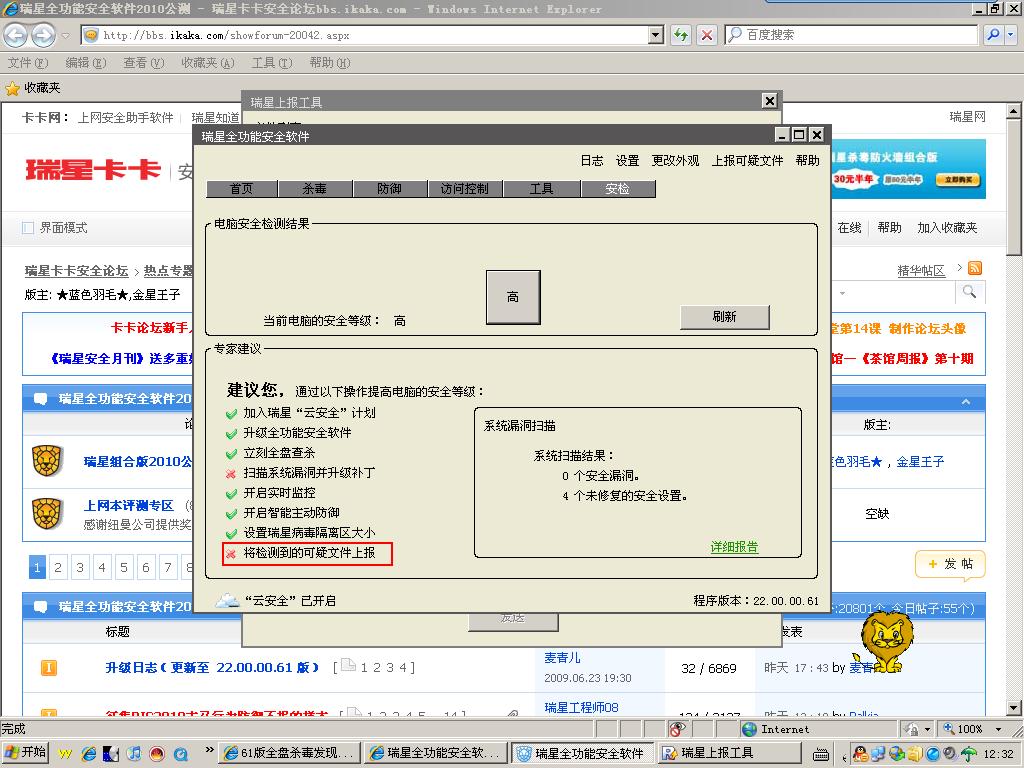
Task: Switch to the 杀毒 tab
Action: click(x=315, y=189)
